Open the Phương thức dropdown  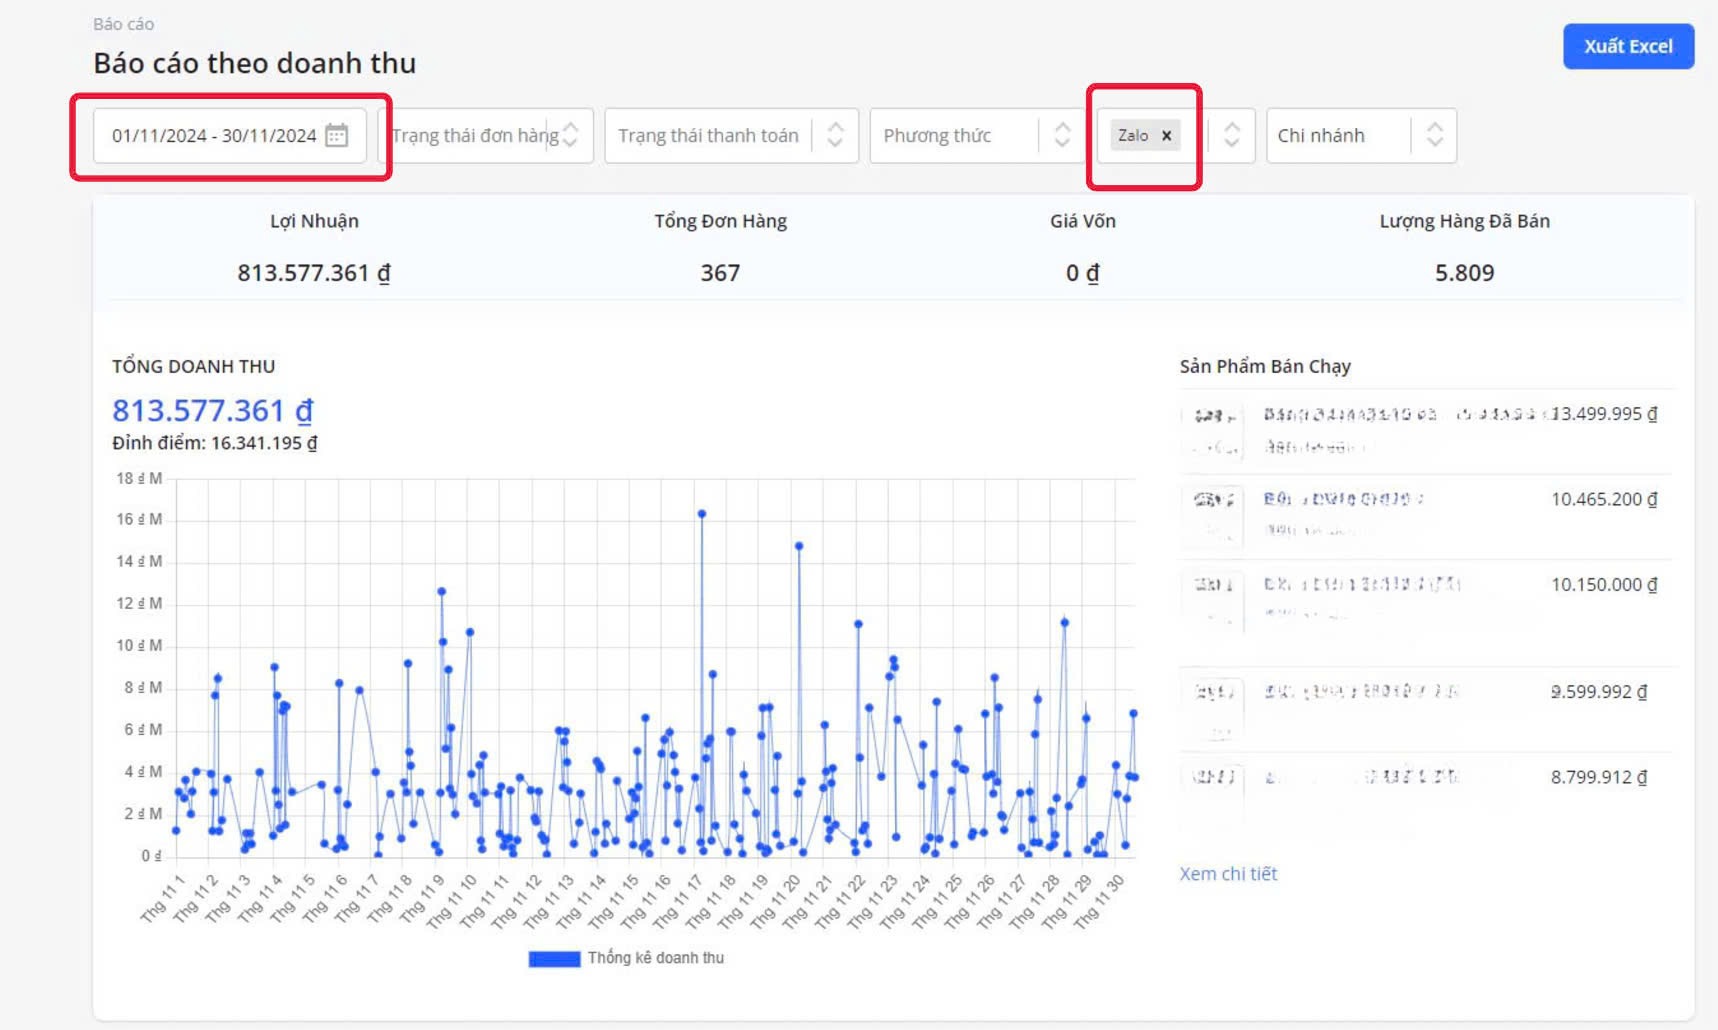click(1061, 135)
